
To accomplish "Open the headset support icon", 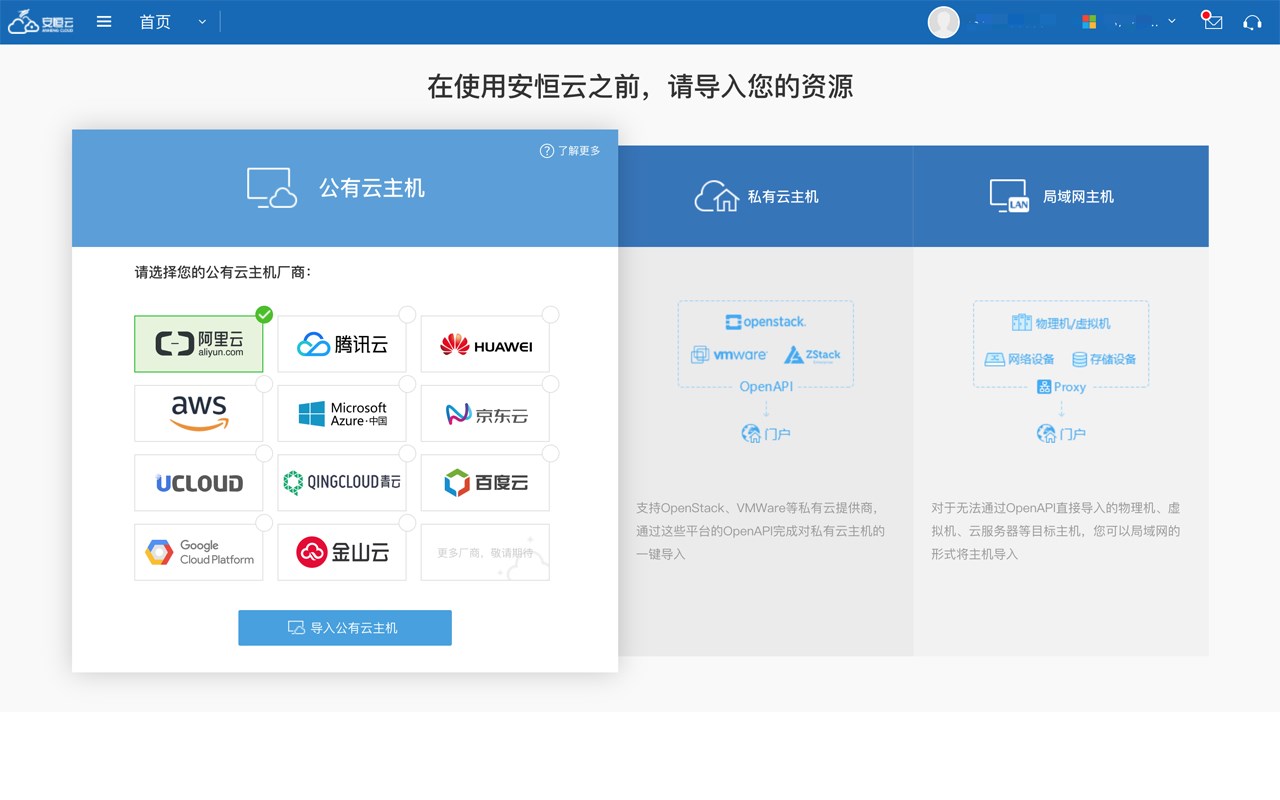I will coord(1252,22).
